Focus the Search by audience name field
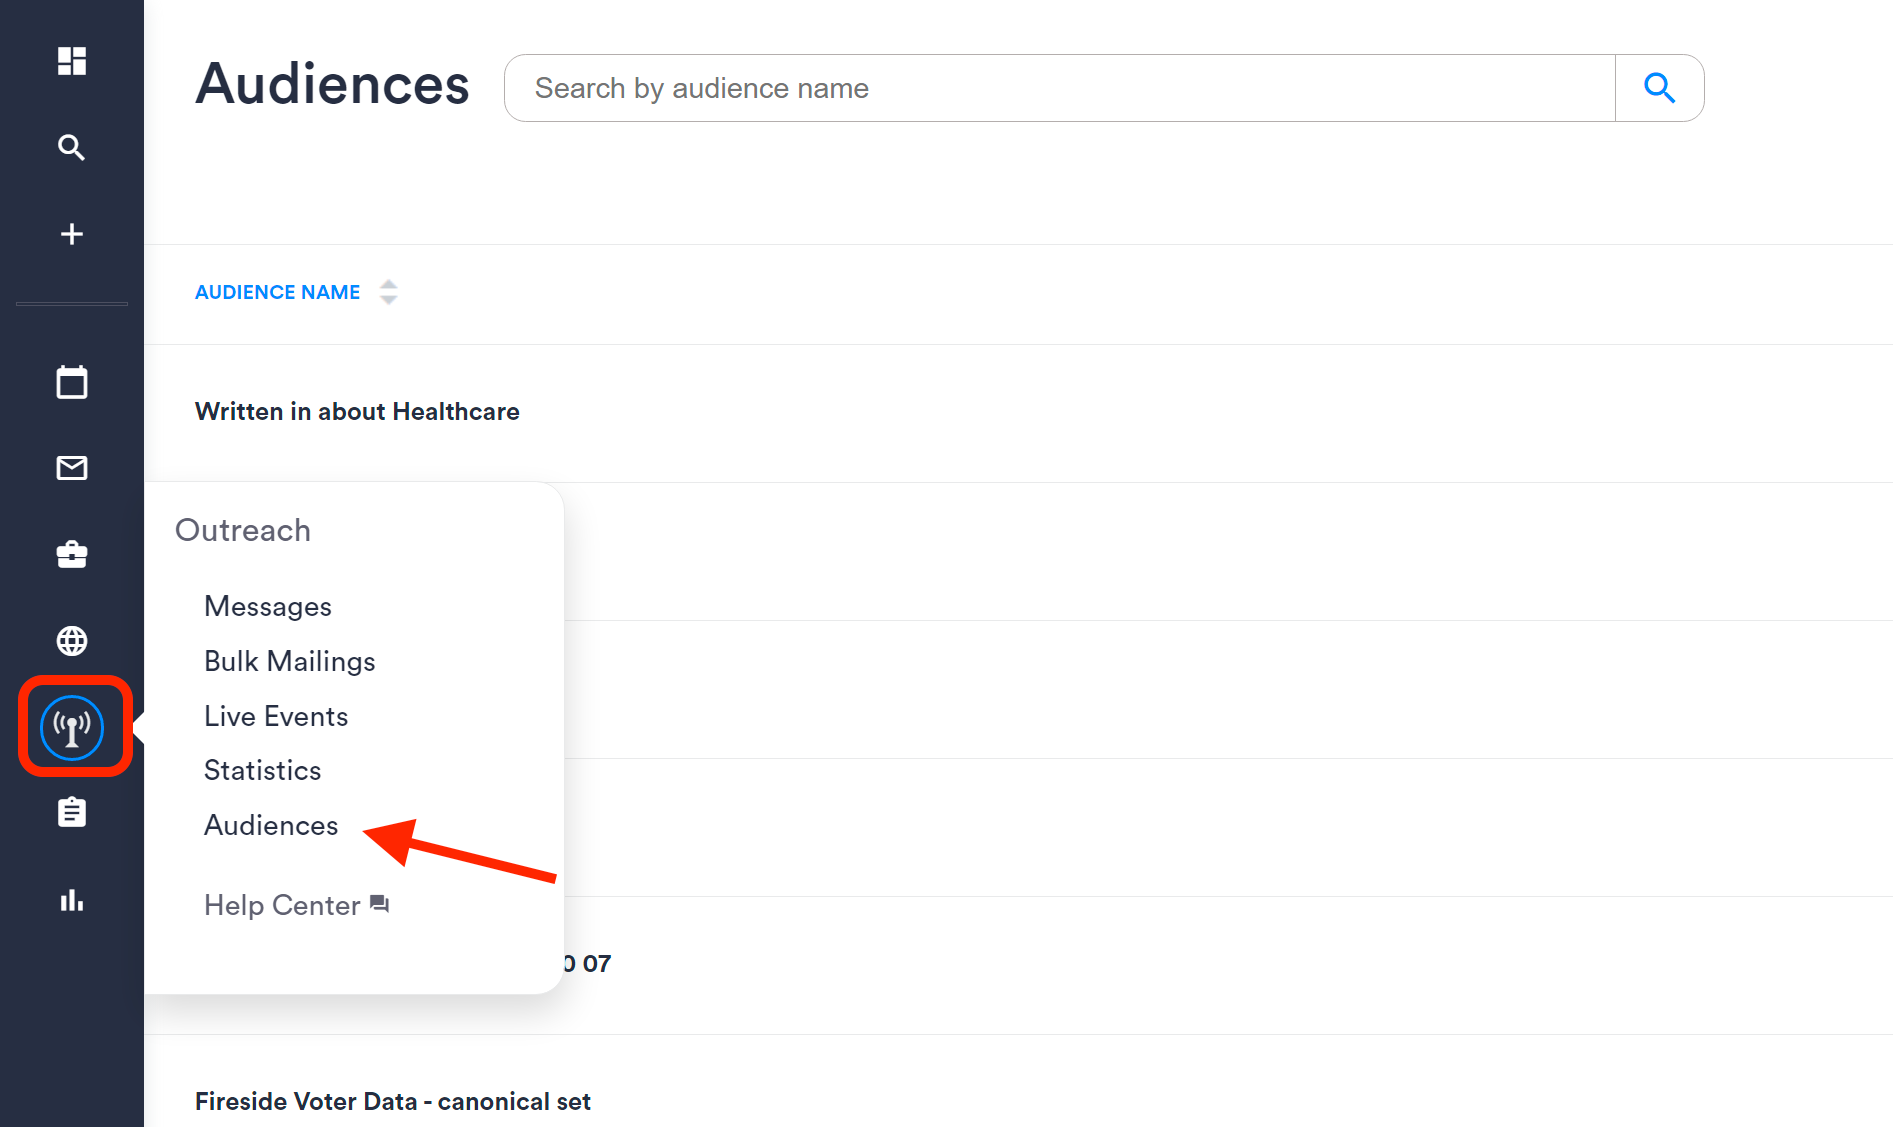Screen dimensions: 1893x1127 pos(1060,88)
